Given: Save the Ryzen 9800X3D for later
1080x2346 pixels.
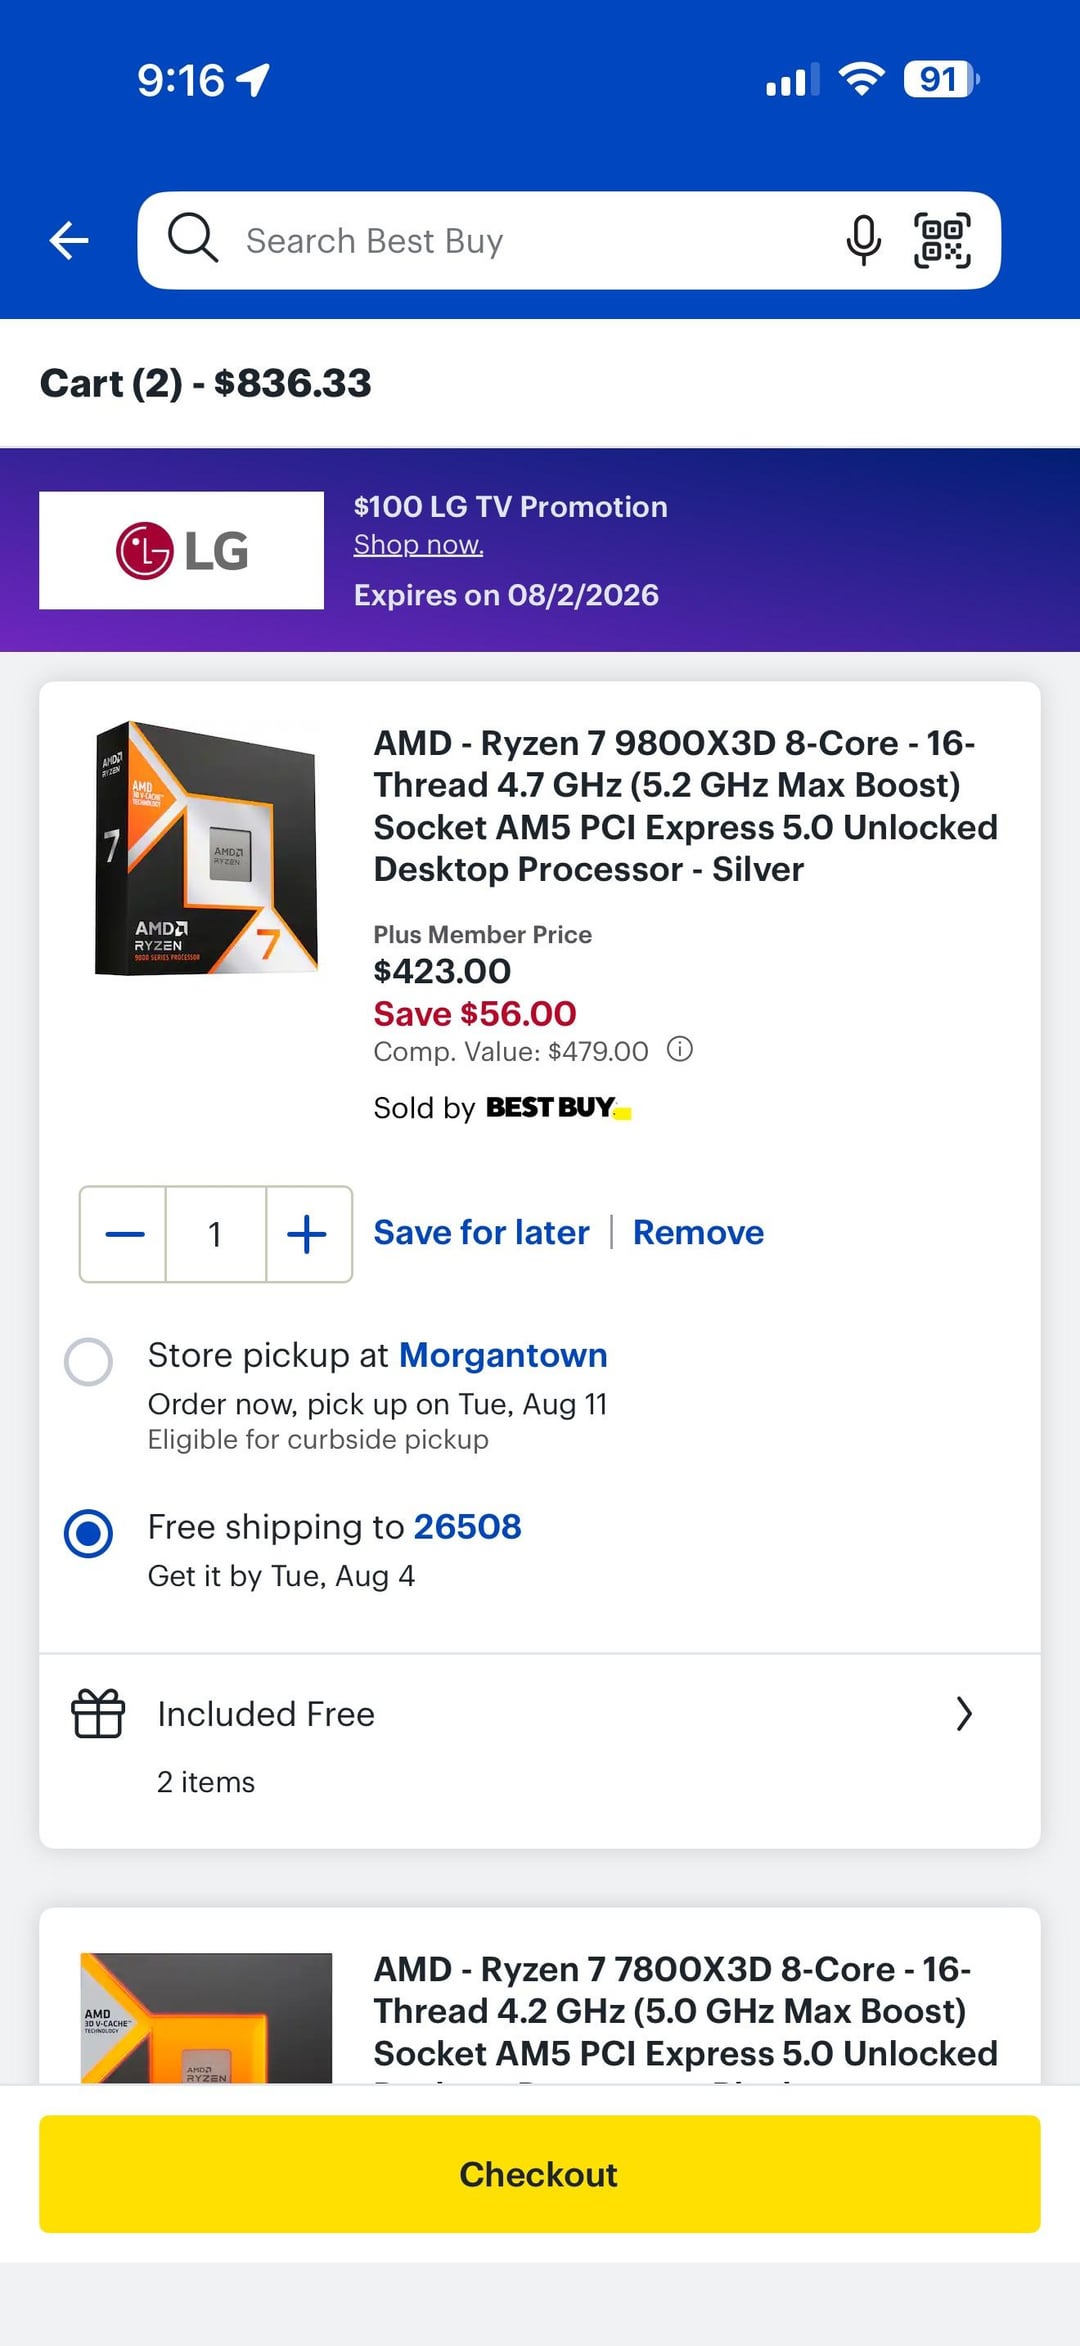Looking at the screenshot, I should point(481,1233).
